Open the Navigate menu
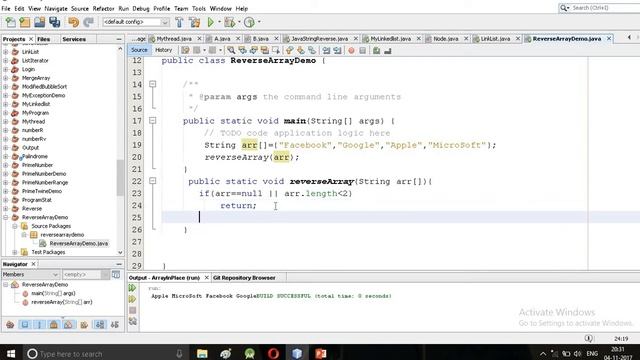 coord(56,8)
